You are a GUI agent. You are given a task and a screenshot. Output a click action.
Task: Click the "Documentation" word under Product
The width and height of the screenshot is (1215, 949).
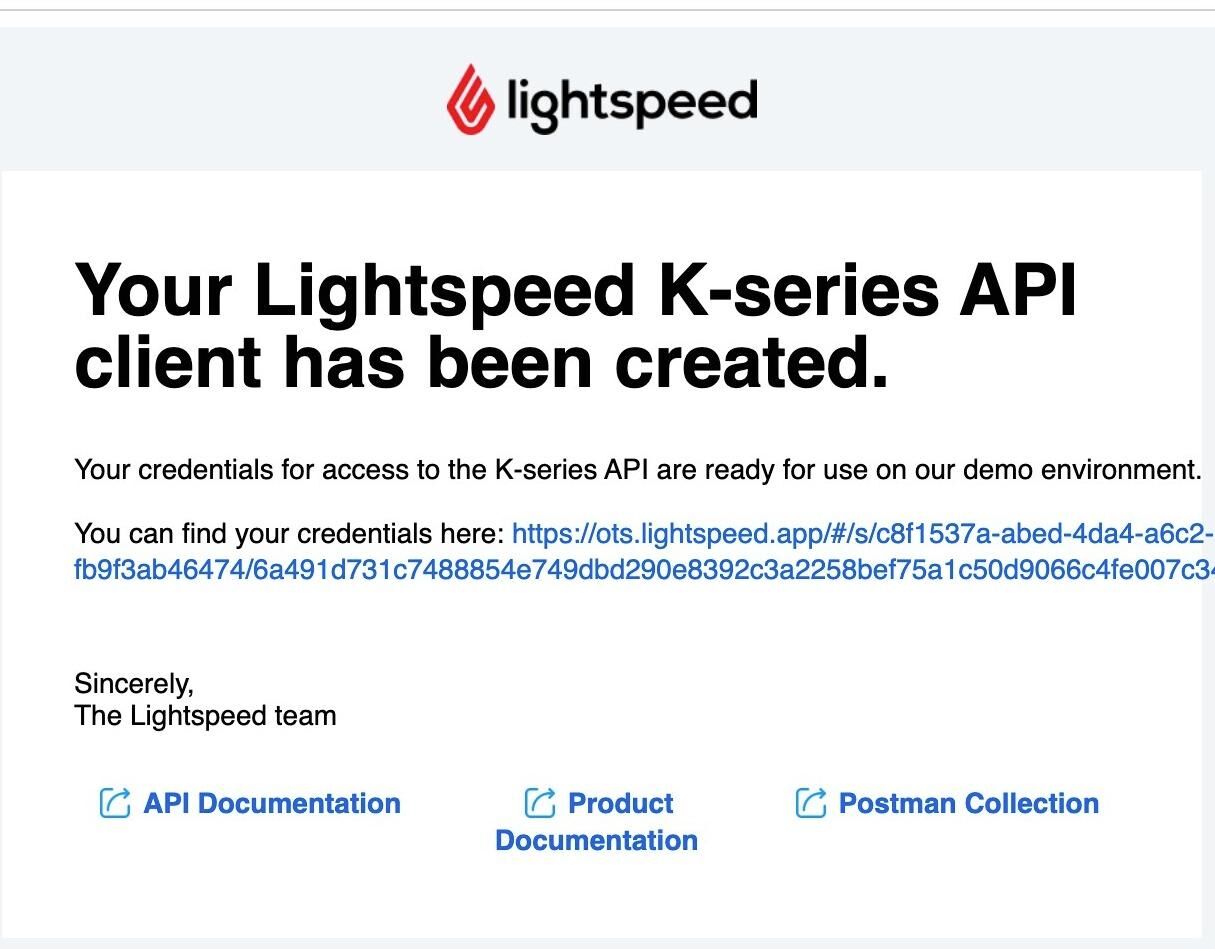click(596, 840)
